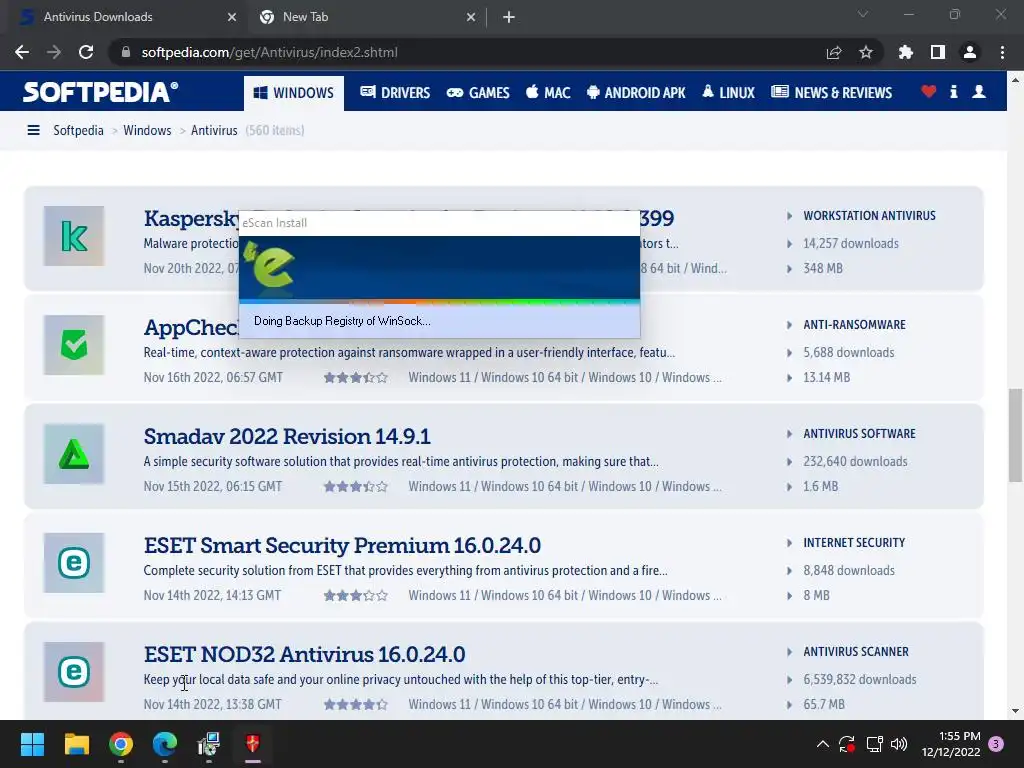This screenshot has width=1024, height=768.
Task: Click the share page icon in address bar
Action: (x=834, y=52)
